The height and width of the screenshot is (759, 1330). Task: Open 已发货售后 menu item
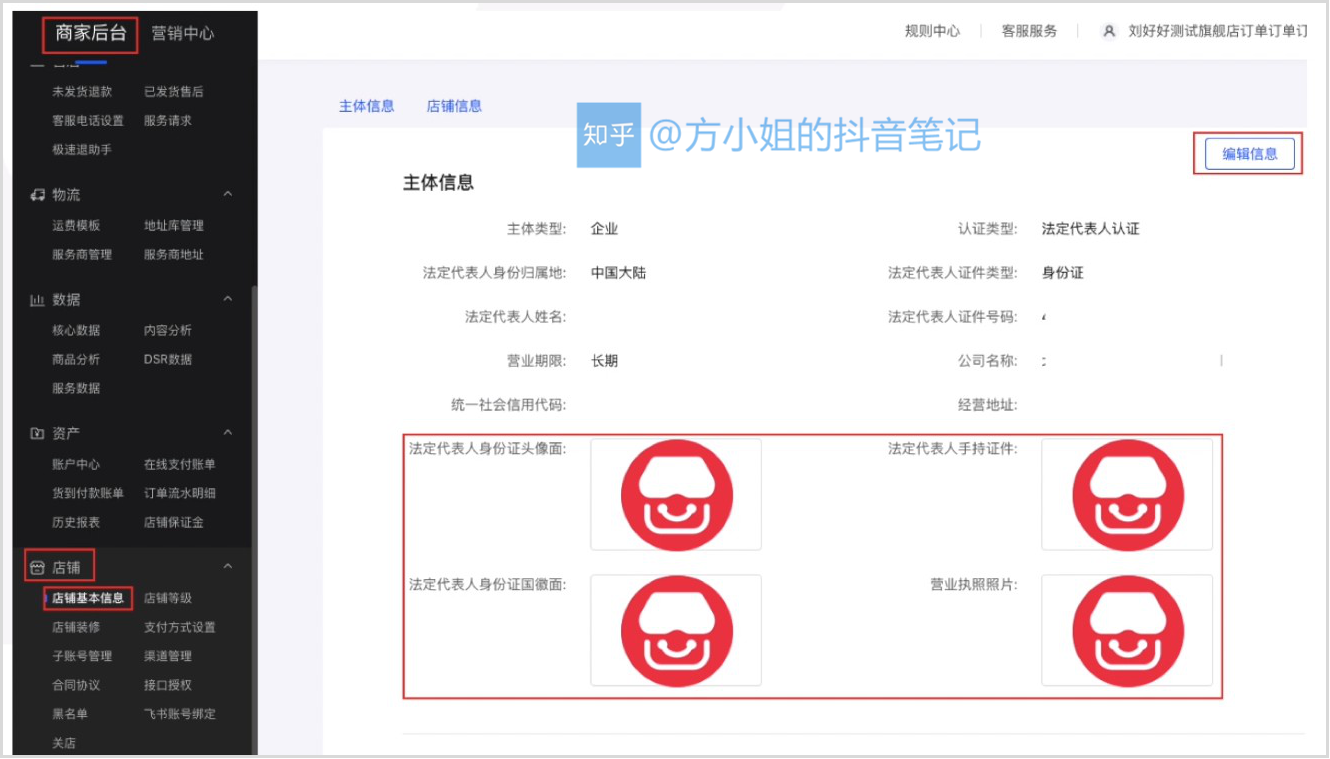pyautogui.click(x=174, y=92)
